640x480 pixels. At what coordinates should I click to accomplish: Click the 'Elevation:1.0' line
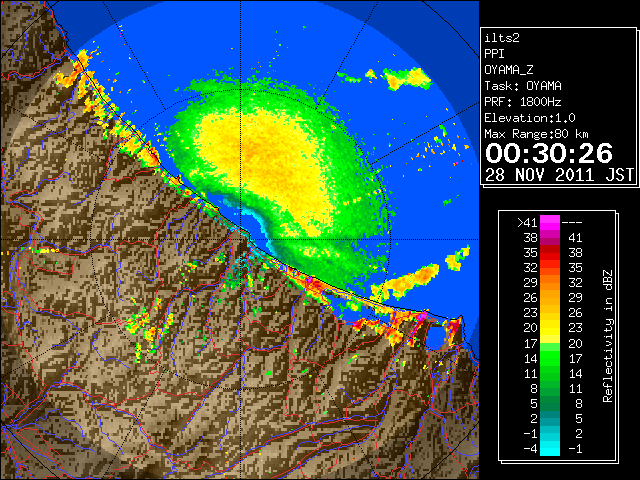point(530,118)
